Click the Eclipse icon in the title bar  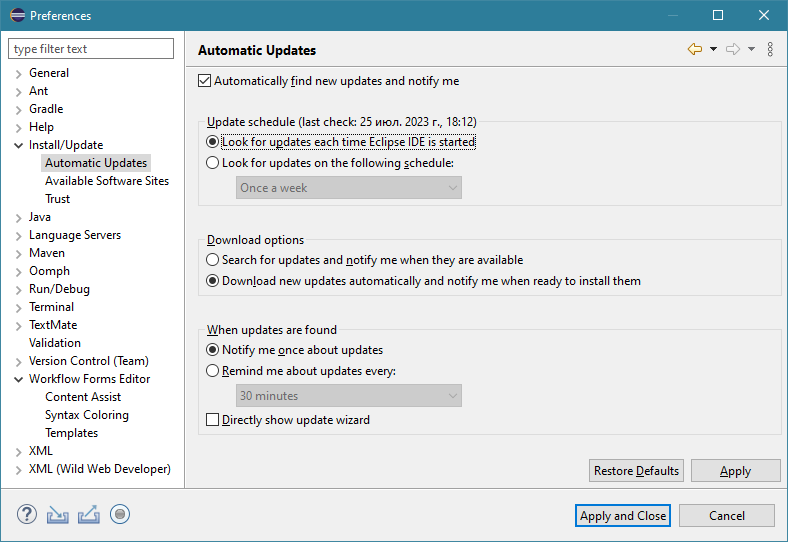click(17, 16)
